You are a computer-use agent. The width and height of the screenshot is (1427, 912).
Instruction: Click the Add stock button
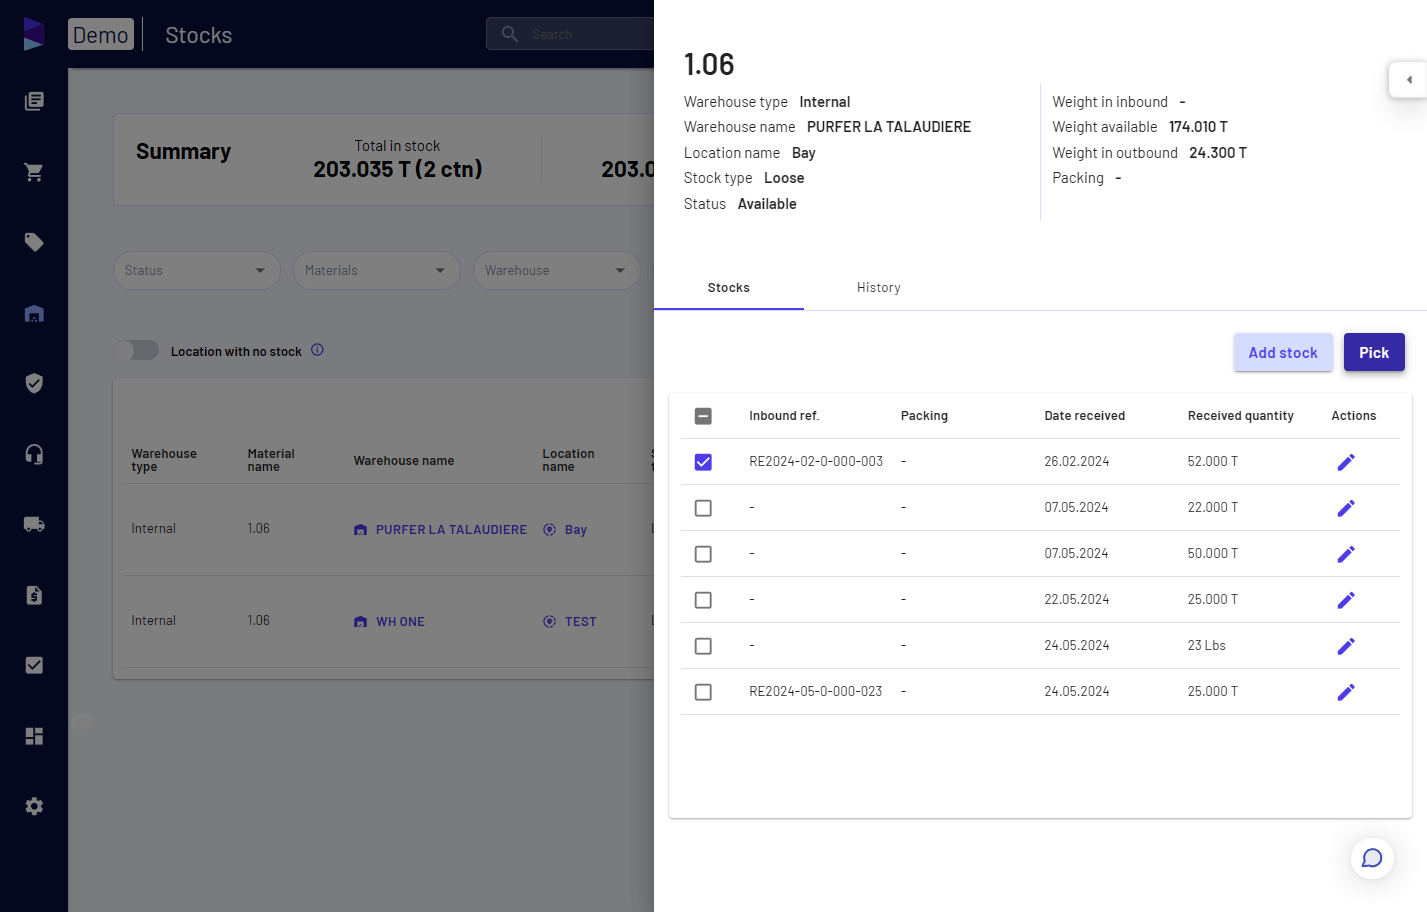pyautogui.click(x=1283, y=352)
